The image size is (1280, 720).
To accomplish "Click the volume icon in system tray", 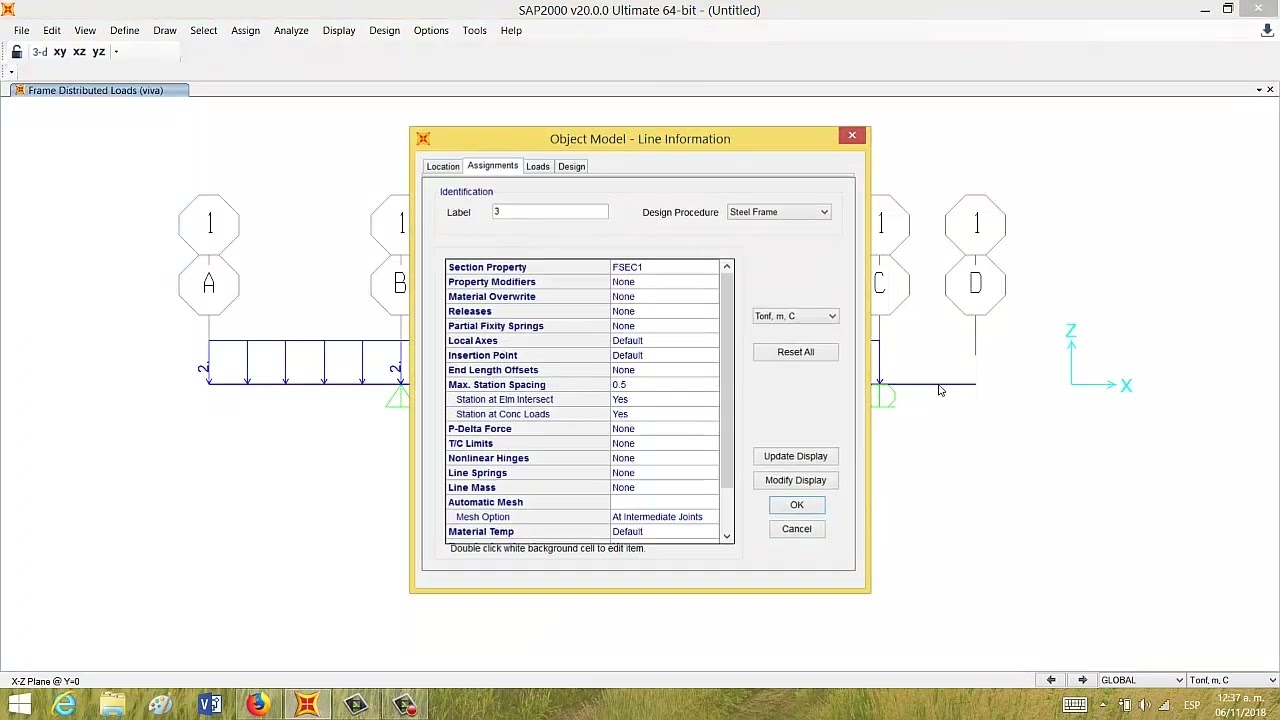I will click(x=1144, y=705).
